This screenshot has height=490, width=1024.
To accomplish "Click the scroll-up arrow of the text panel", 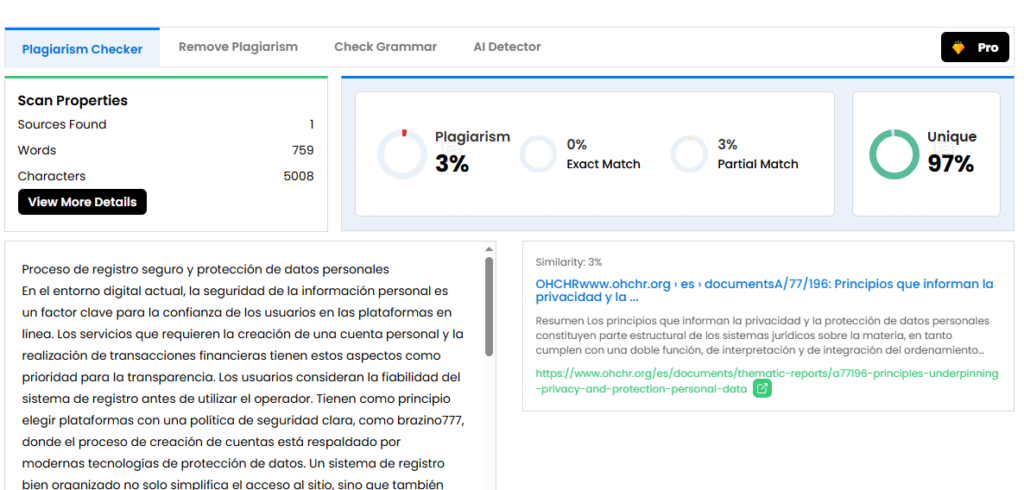I will [x=489, y=249].
